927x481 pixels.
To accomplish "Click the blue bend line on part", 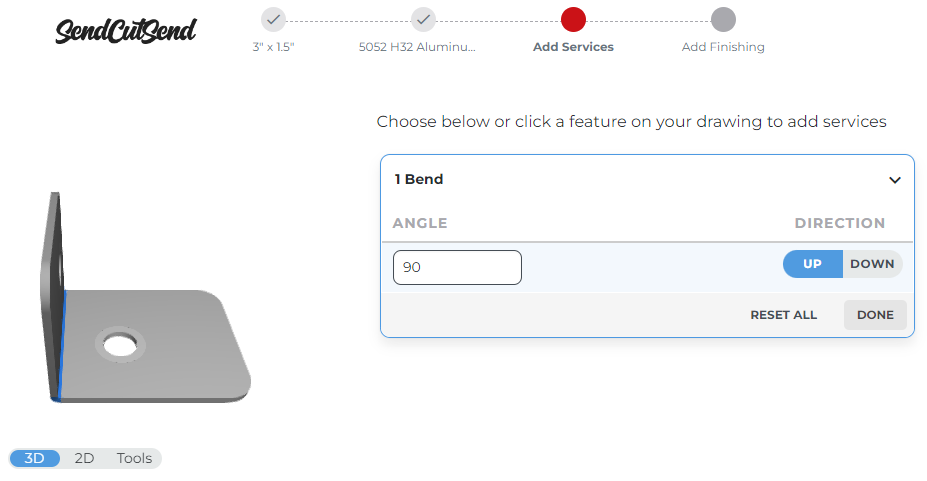I will pos(62,345).
